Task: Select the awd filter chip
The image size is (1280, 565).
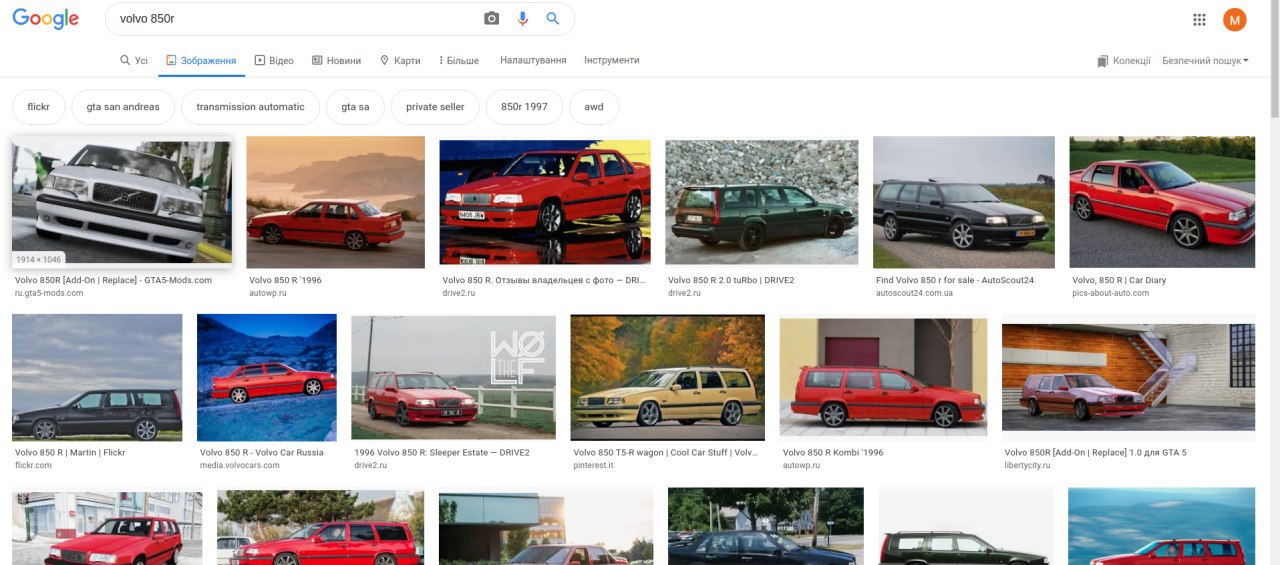Action: click(594, 107)
